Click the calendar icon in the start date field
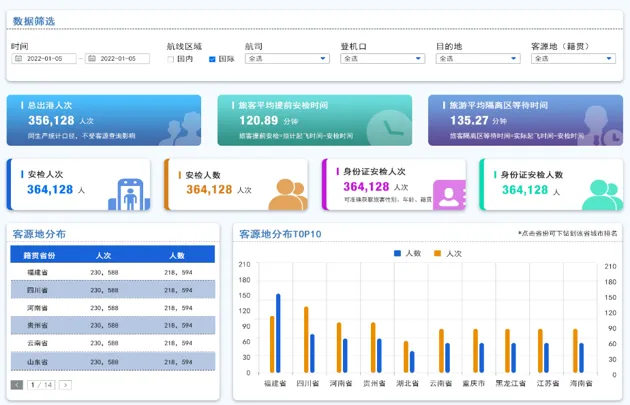 click(18, 59)
